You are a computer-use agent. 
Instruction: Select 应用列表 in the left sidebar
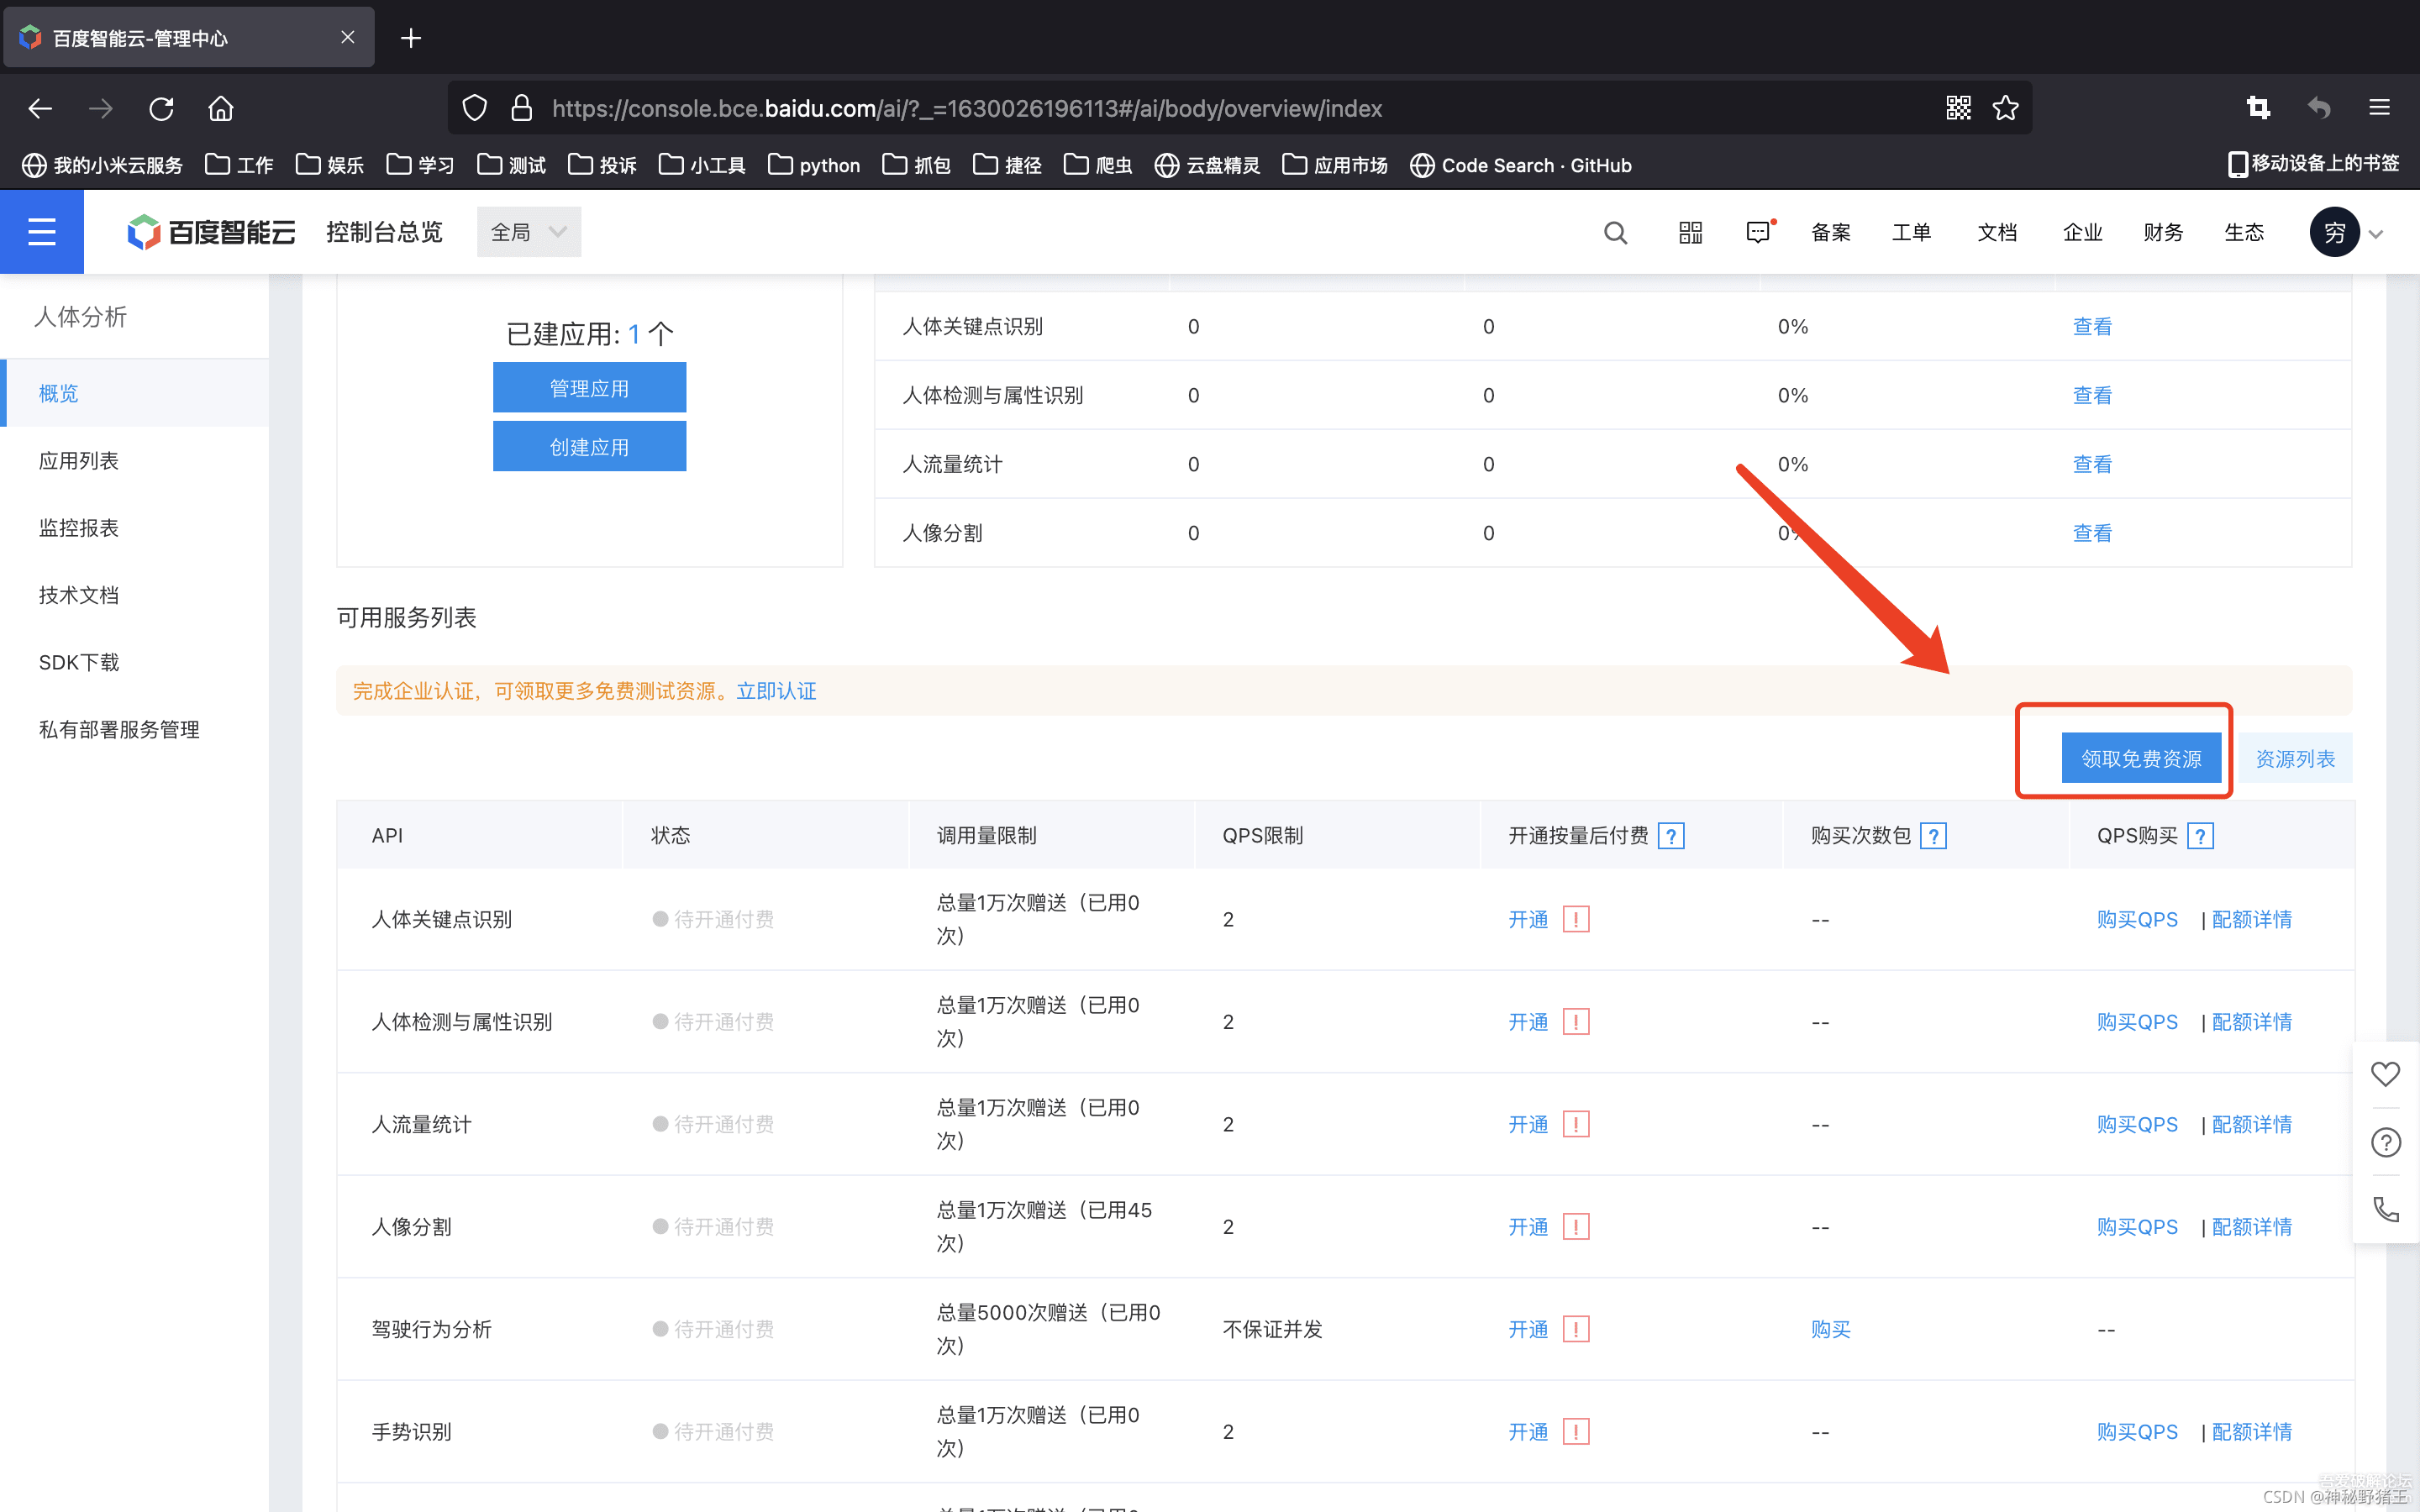pyautogui.click(x=79, y=460)
